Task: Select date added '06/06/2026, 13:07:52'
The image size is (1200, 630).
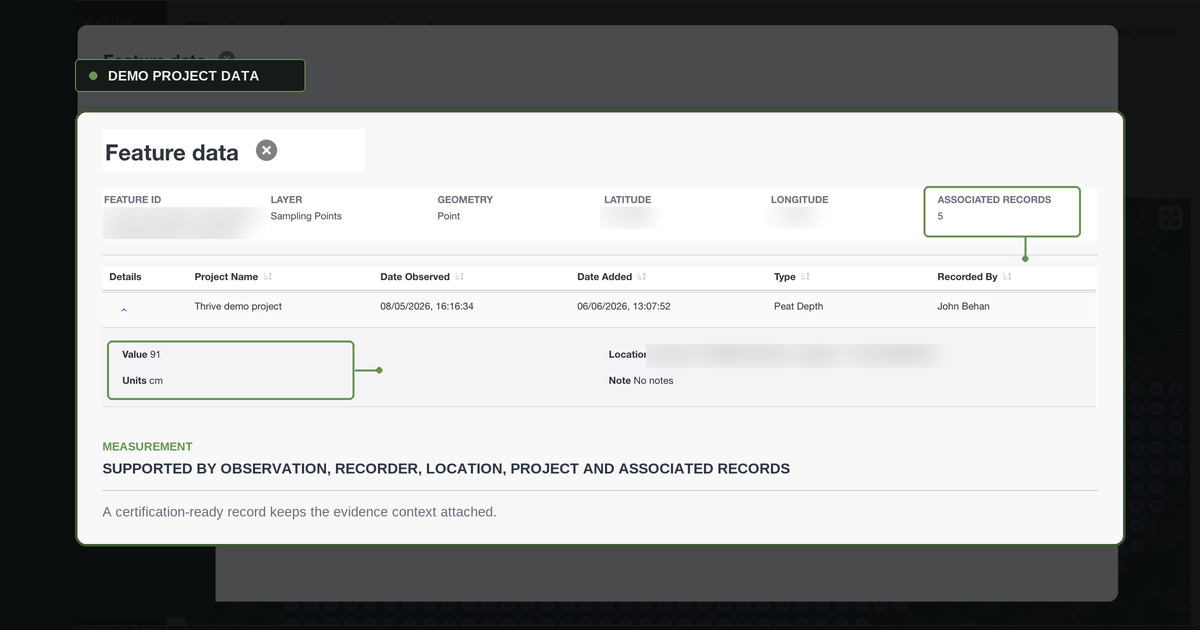Action: coord(624,307)
